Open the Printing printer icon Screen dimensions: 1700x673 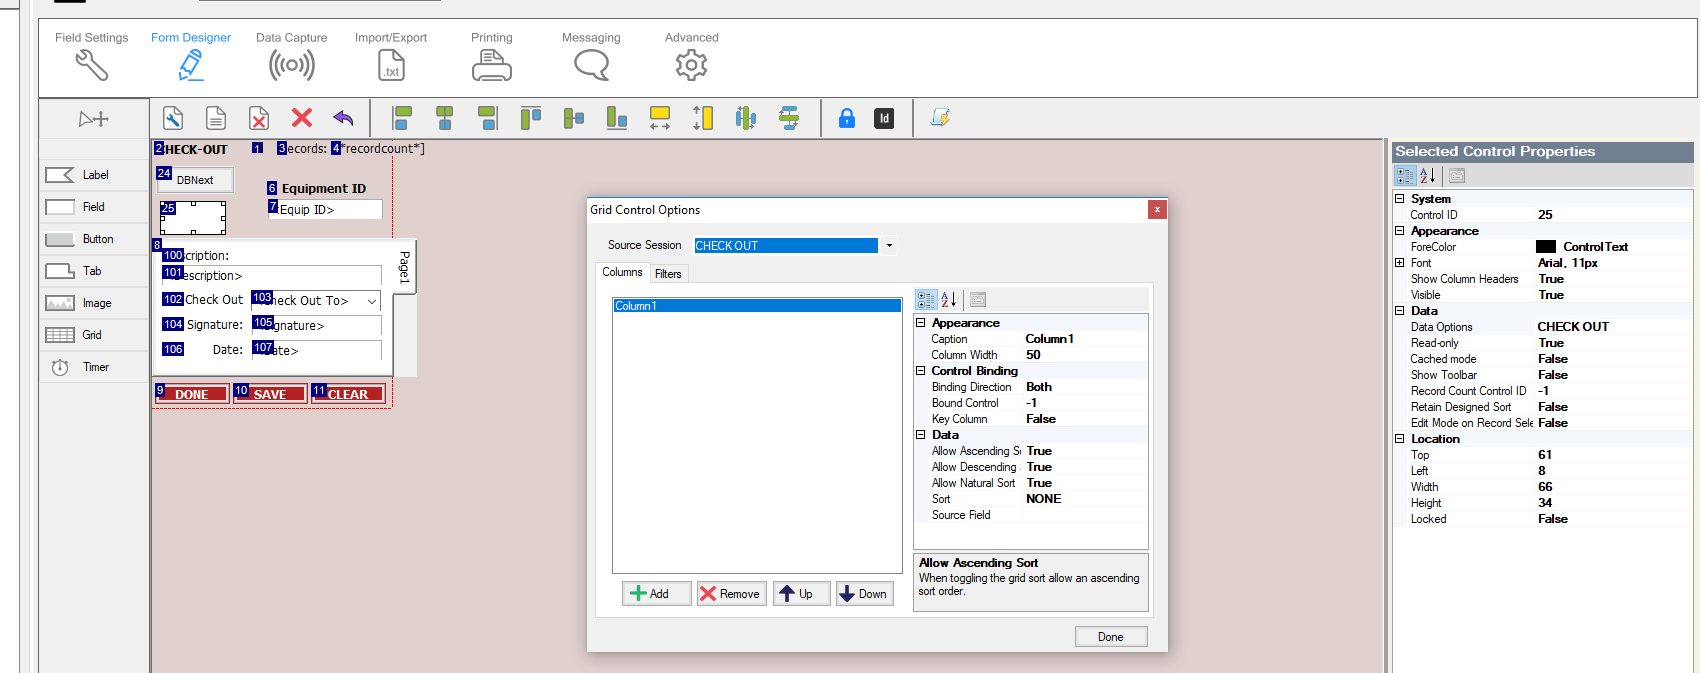(x=492, y=66)
